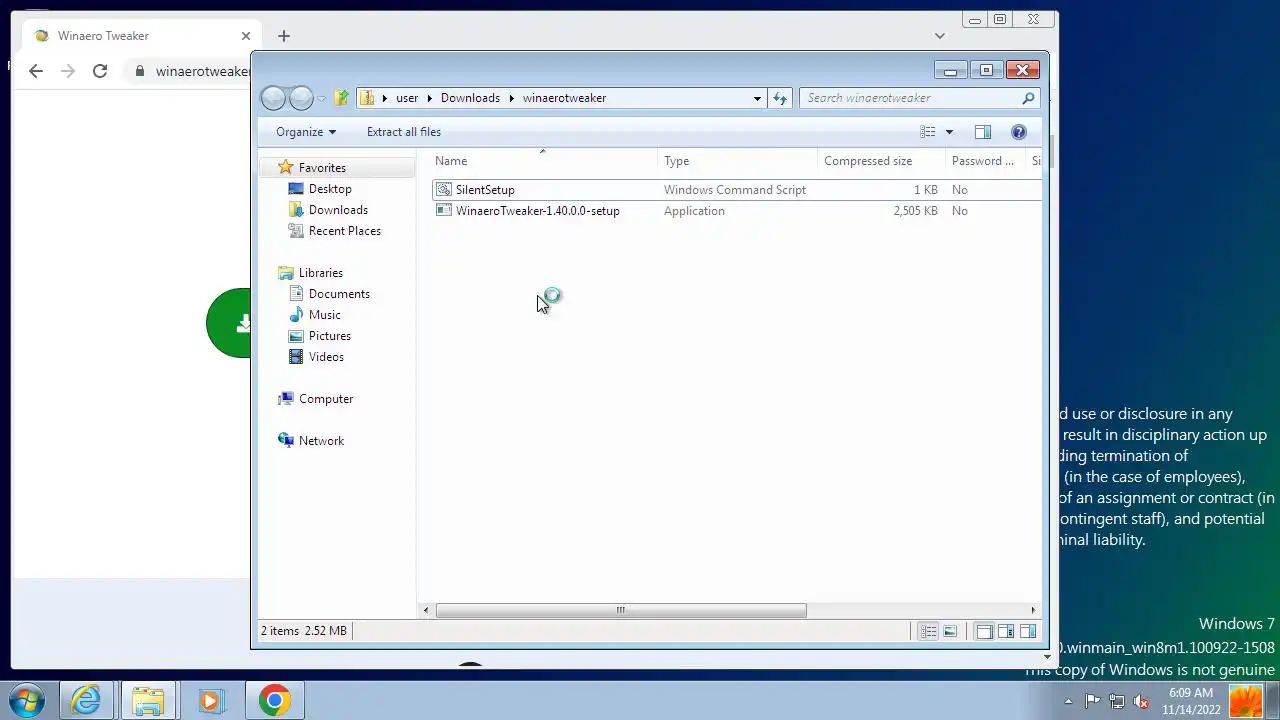Image resolution: width=1280 pixels, height=720 pixels.
Task: Click the File Explorer taskbar icon
Action: 148,700
